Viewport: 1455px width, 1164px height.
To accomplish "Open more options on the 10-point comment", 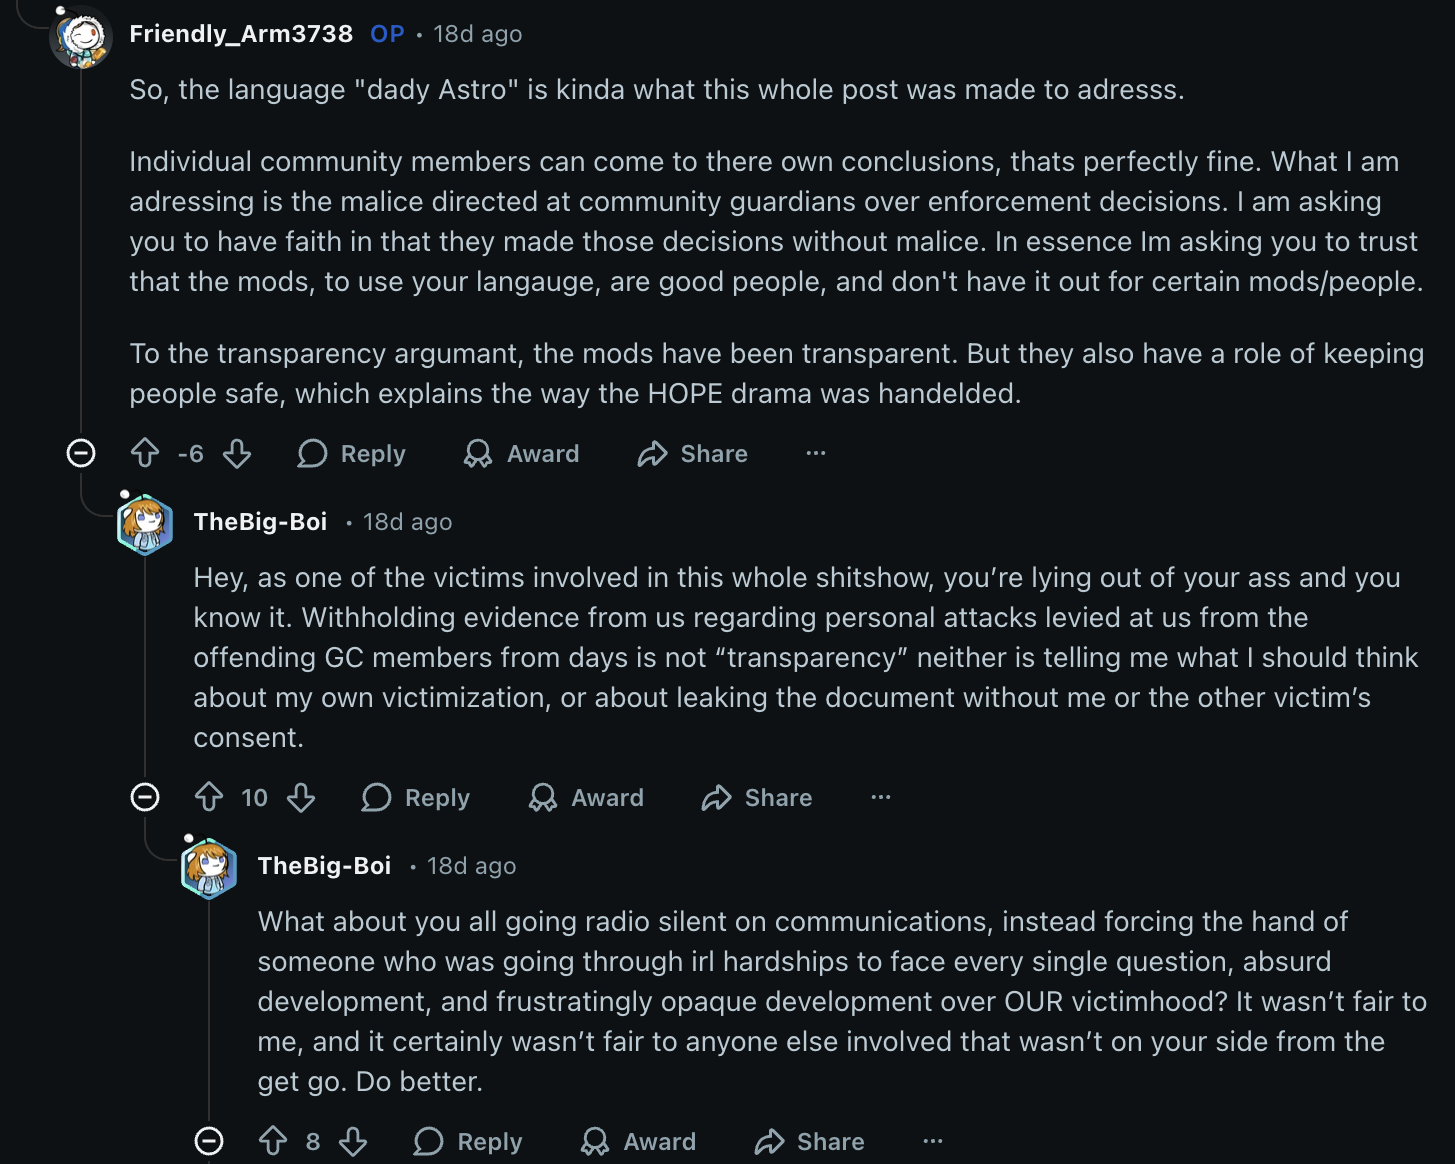I will pos(880,797).
